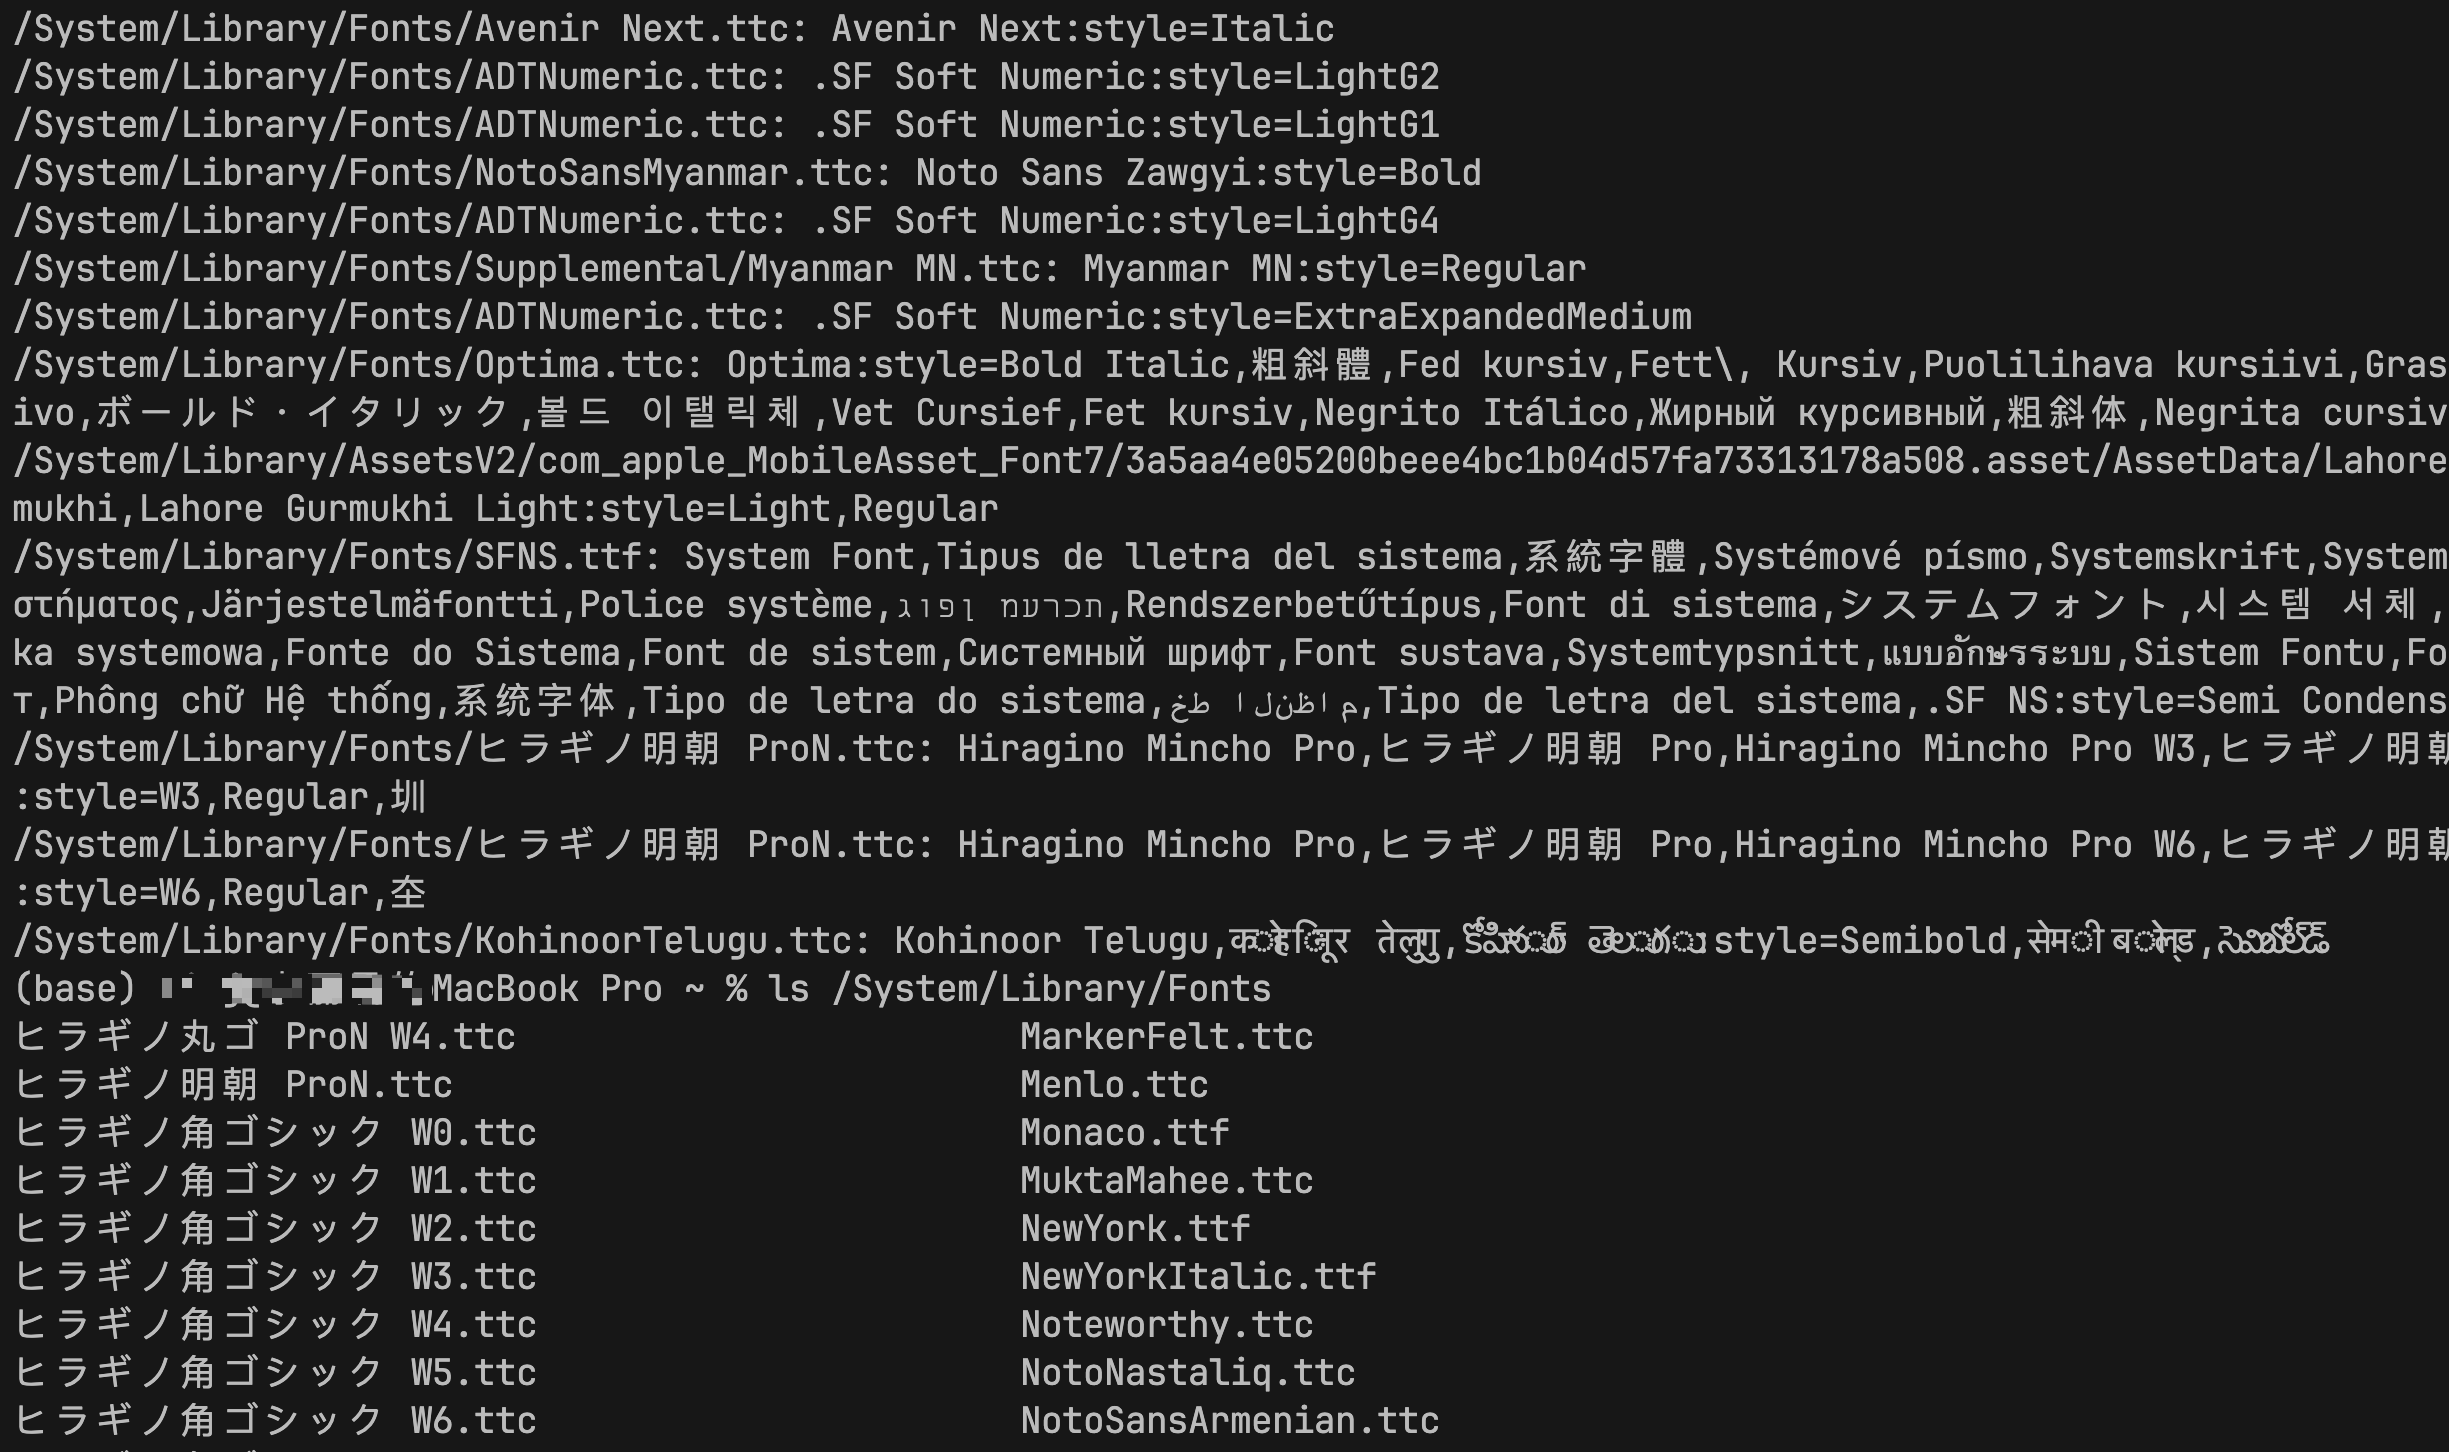Viewport: 2449px width, 1452px height.
Task: Click NotoSansArmenian.ttc filename
Action: (1229, 1421)
